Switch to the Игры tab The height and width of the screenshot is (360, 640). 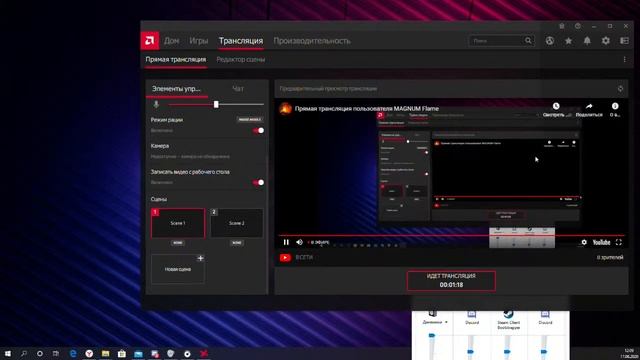click(x=199, y=41)
